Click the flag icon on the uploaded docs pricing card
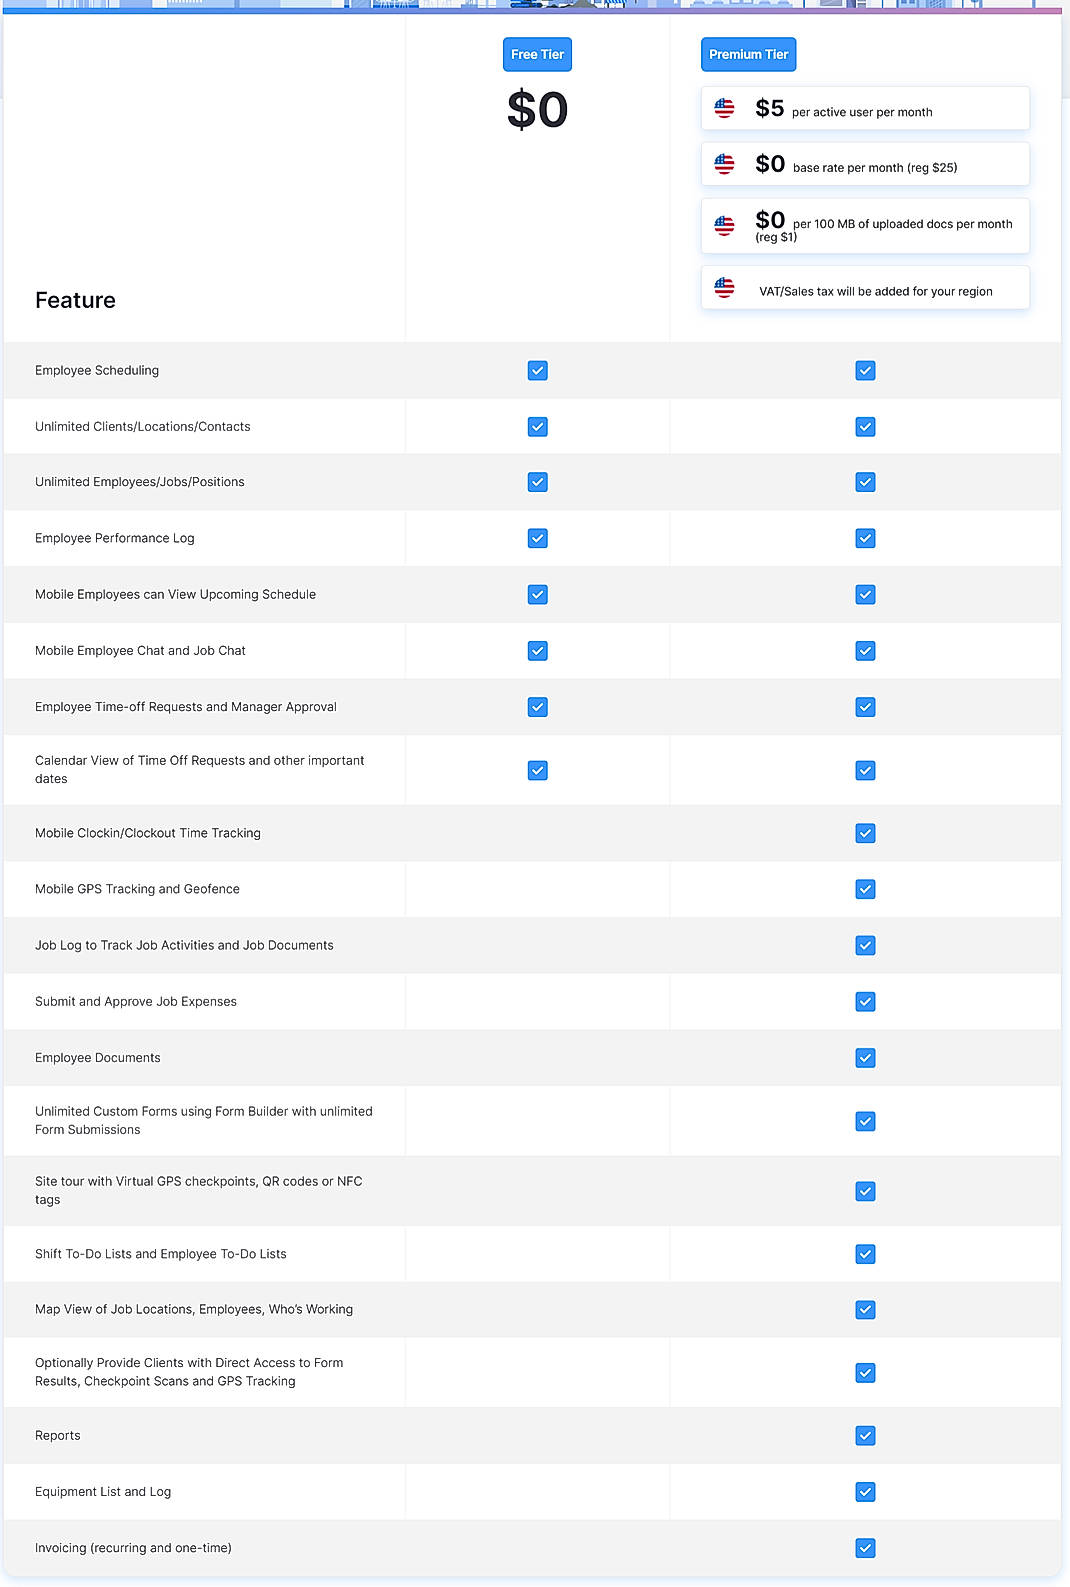This screenshot has height=1587, width=1070. pyautogui.click(x=724, y=224)
